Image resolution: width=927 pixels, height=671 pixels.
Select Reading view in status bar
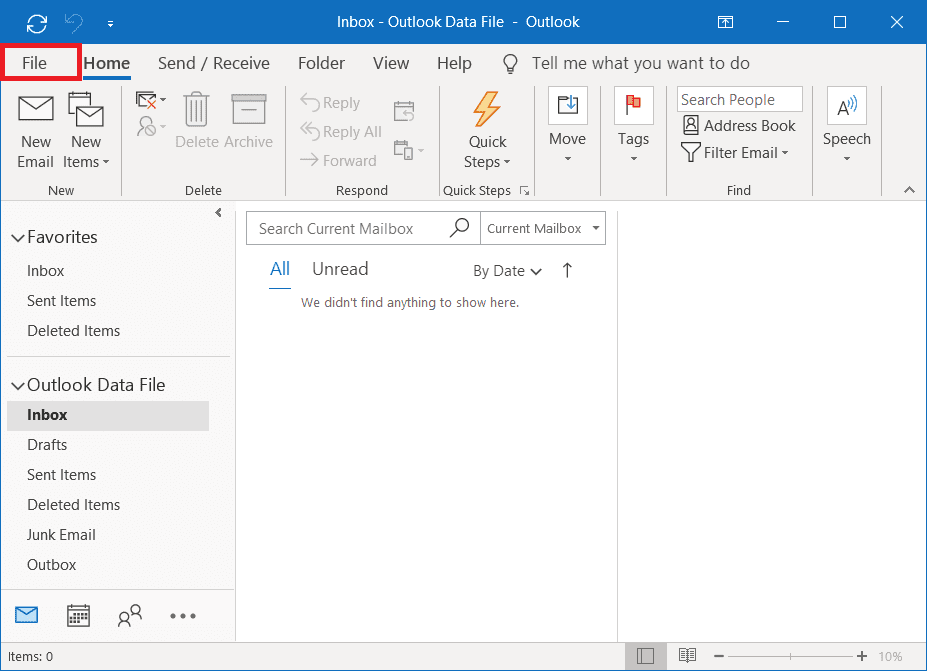point(687,656)
